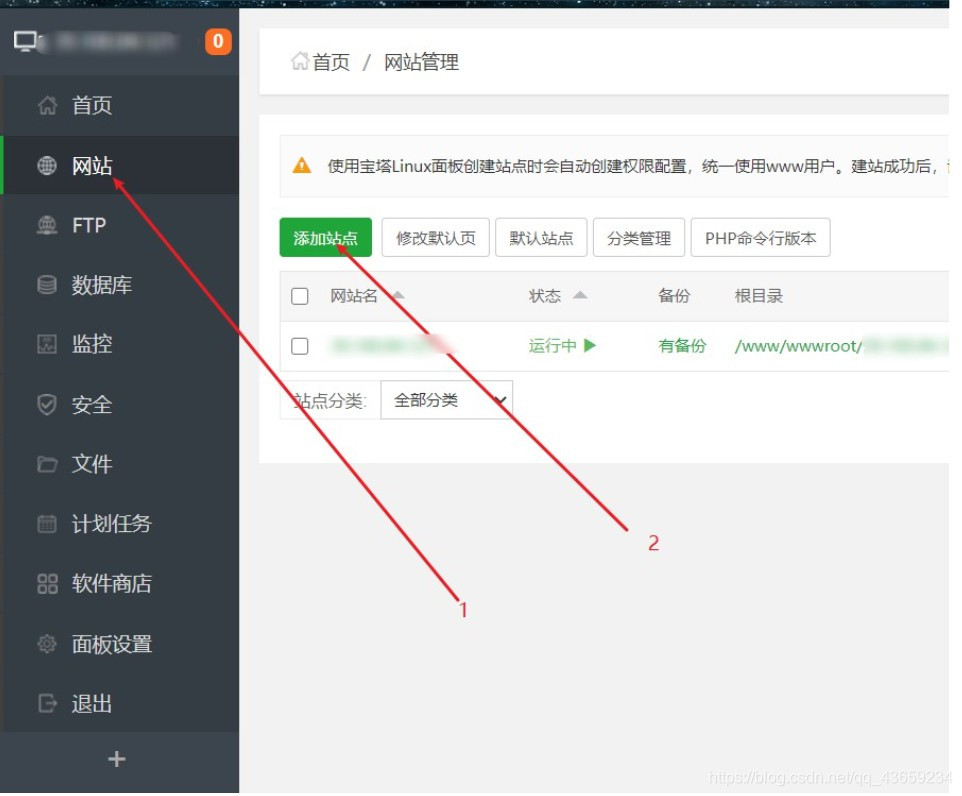Open the 全部分类 category dropdown

447,400
